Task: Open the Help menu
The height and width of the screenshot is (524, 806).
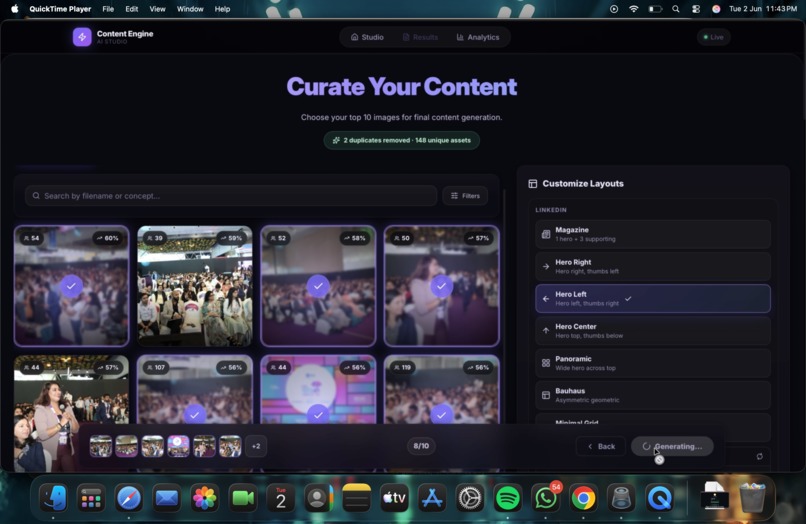Action: coord(222,9)
